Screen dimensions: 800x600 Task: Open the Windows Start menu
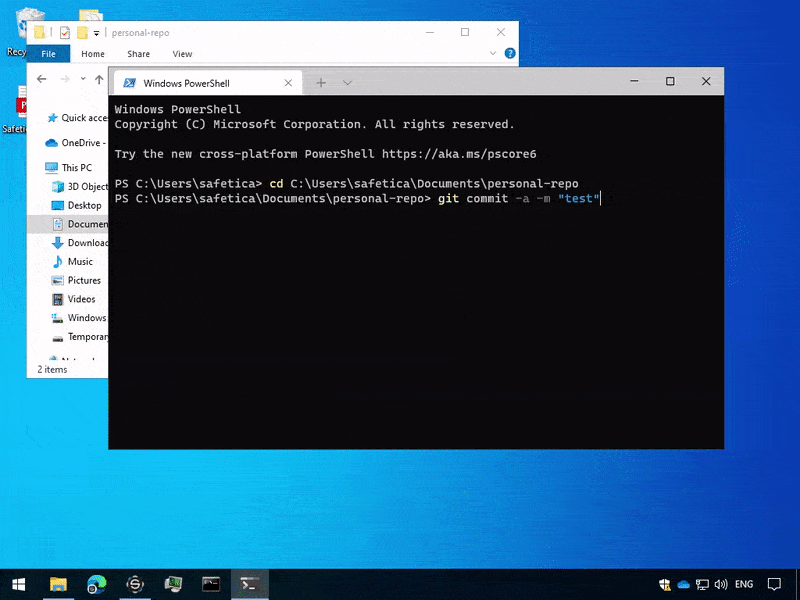[18, 583]
